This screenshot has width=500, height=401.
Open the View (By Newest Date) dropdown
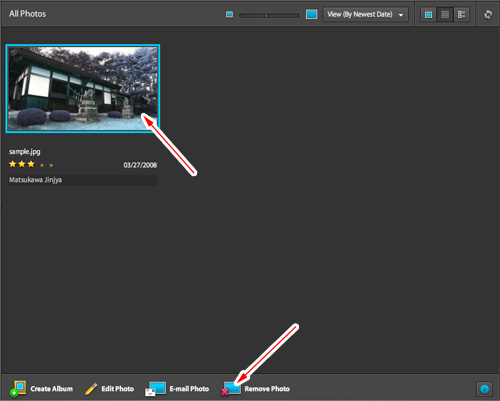click(x=365, y=15)
